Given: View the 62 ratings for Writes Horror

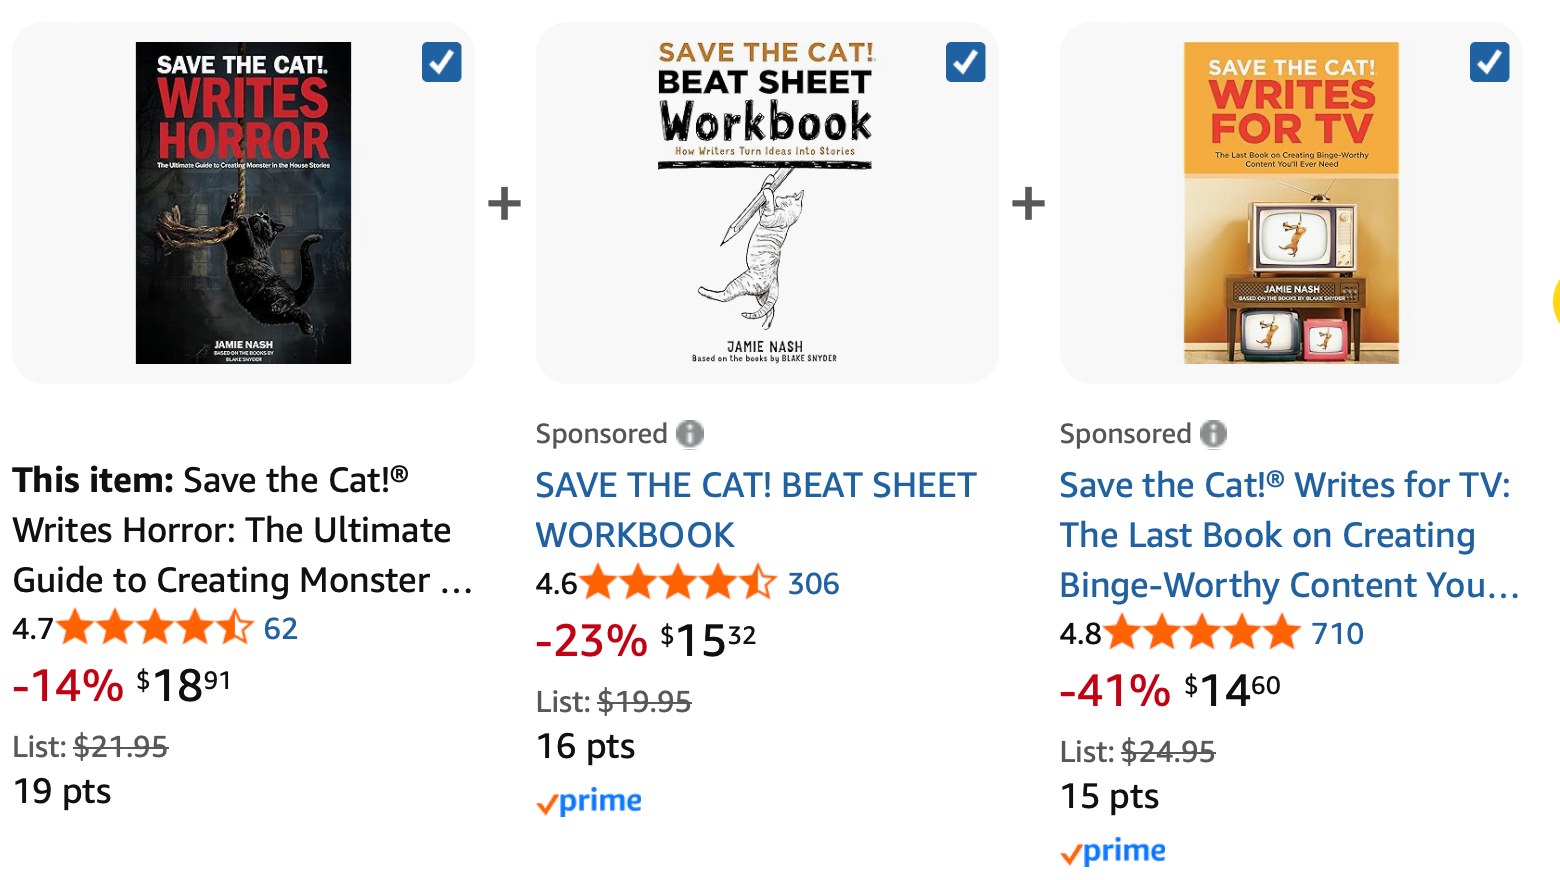Looking at the screenshot, I should (x=281, y=629).
